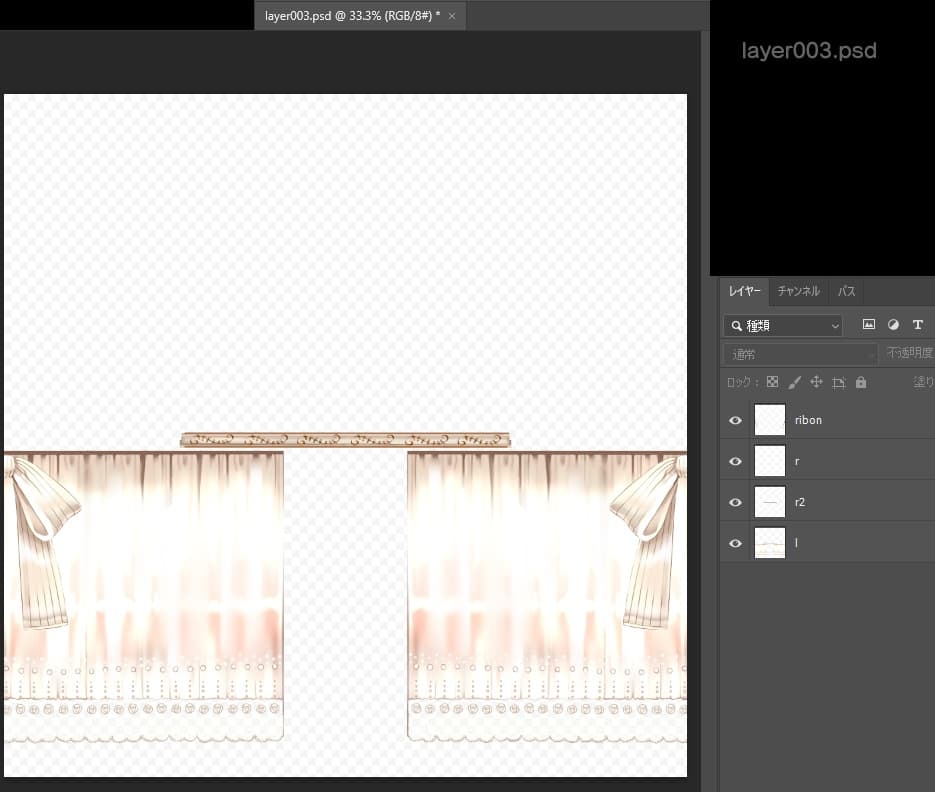Select the ribon layer thumbnail
This screenshot has height=792, width=935.
(x=770, y=420)
